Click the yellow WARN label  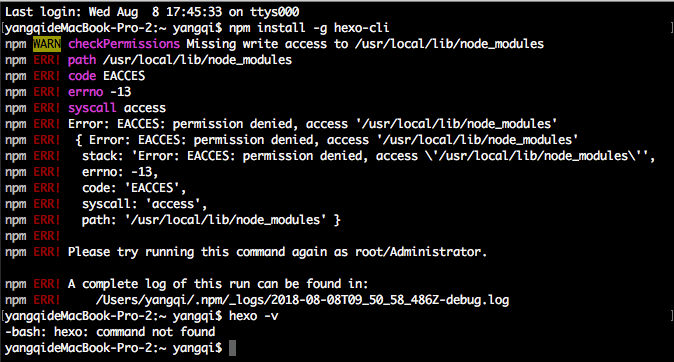click(47, 44)
